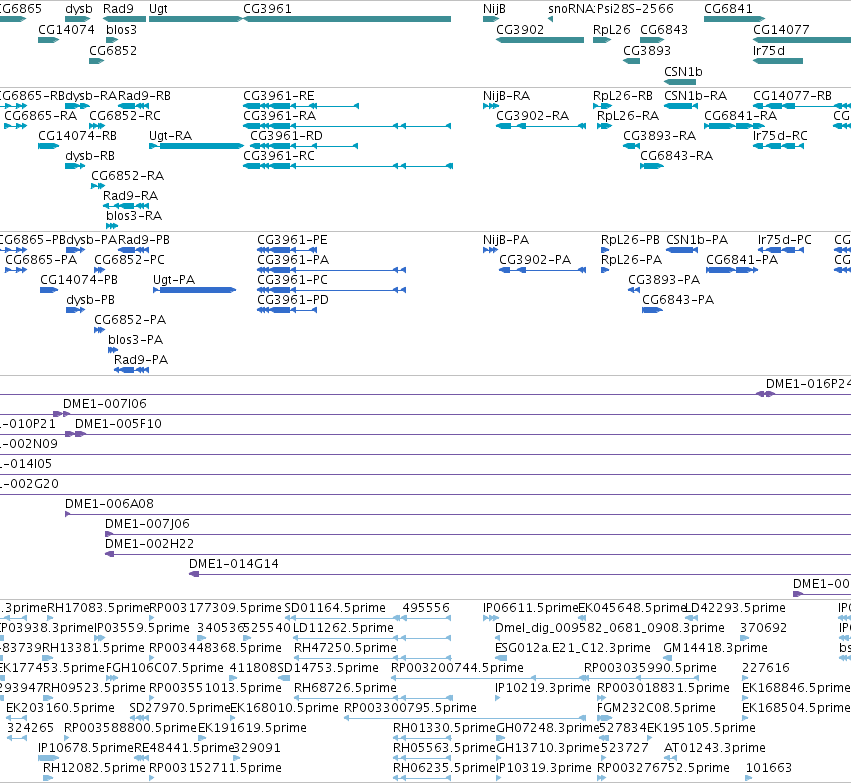This screenshot has height=783, width=851.
Task: Click the CG6841-RA transcript label
Action: 740,116
